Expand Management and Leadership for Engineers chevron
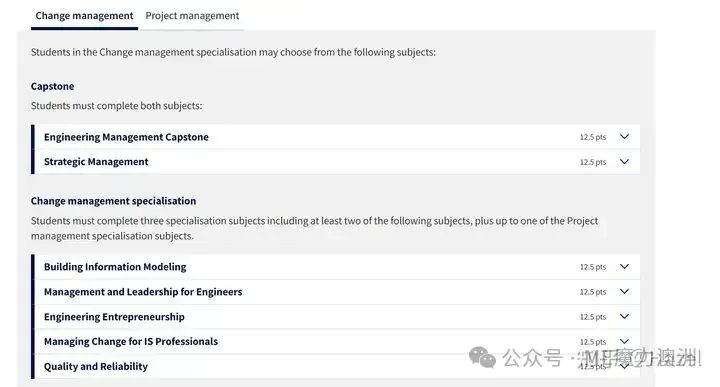 click(624, 292)
